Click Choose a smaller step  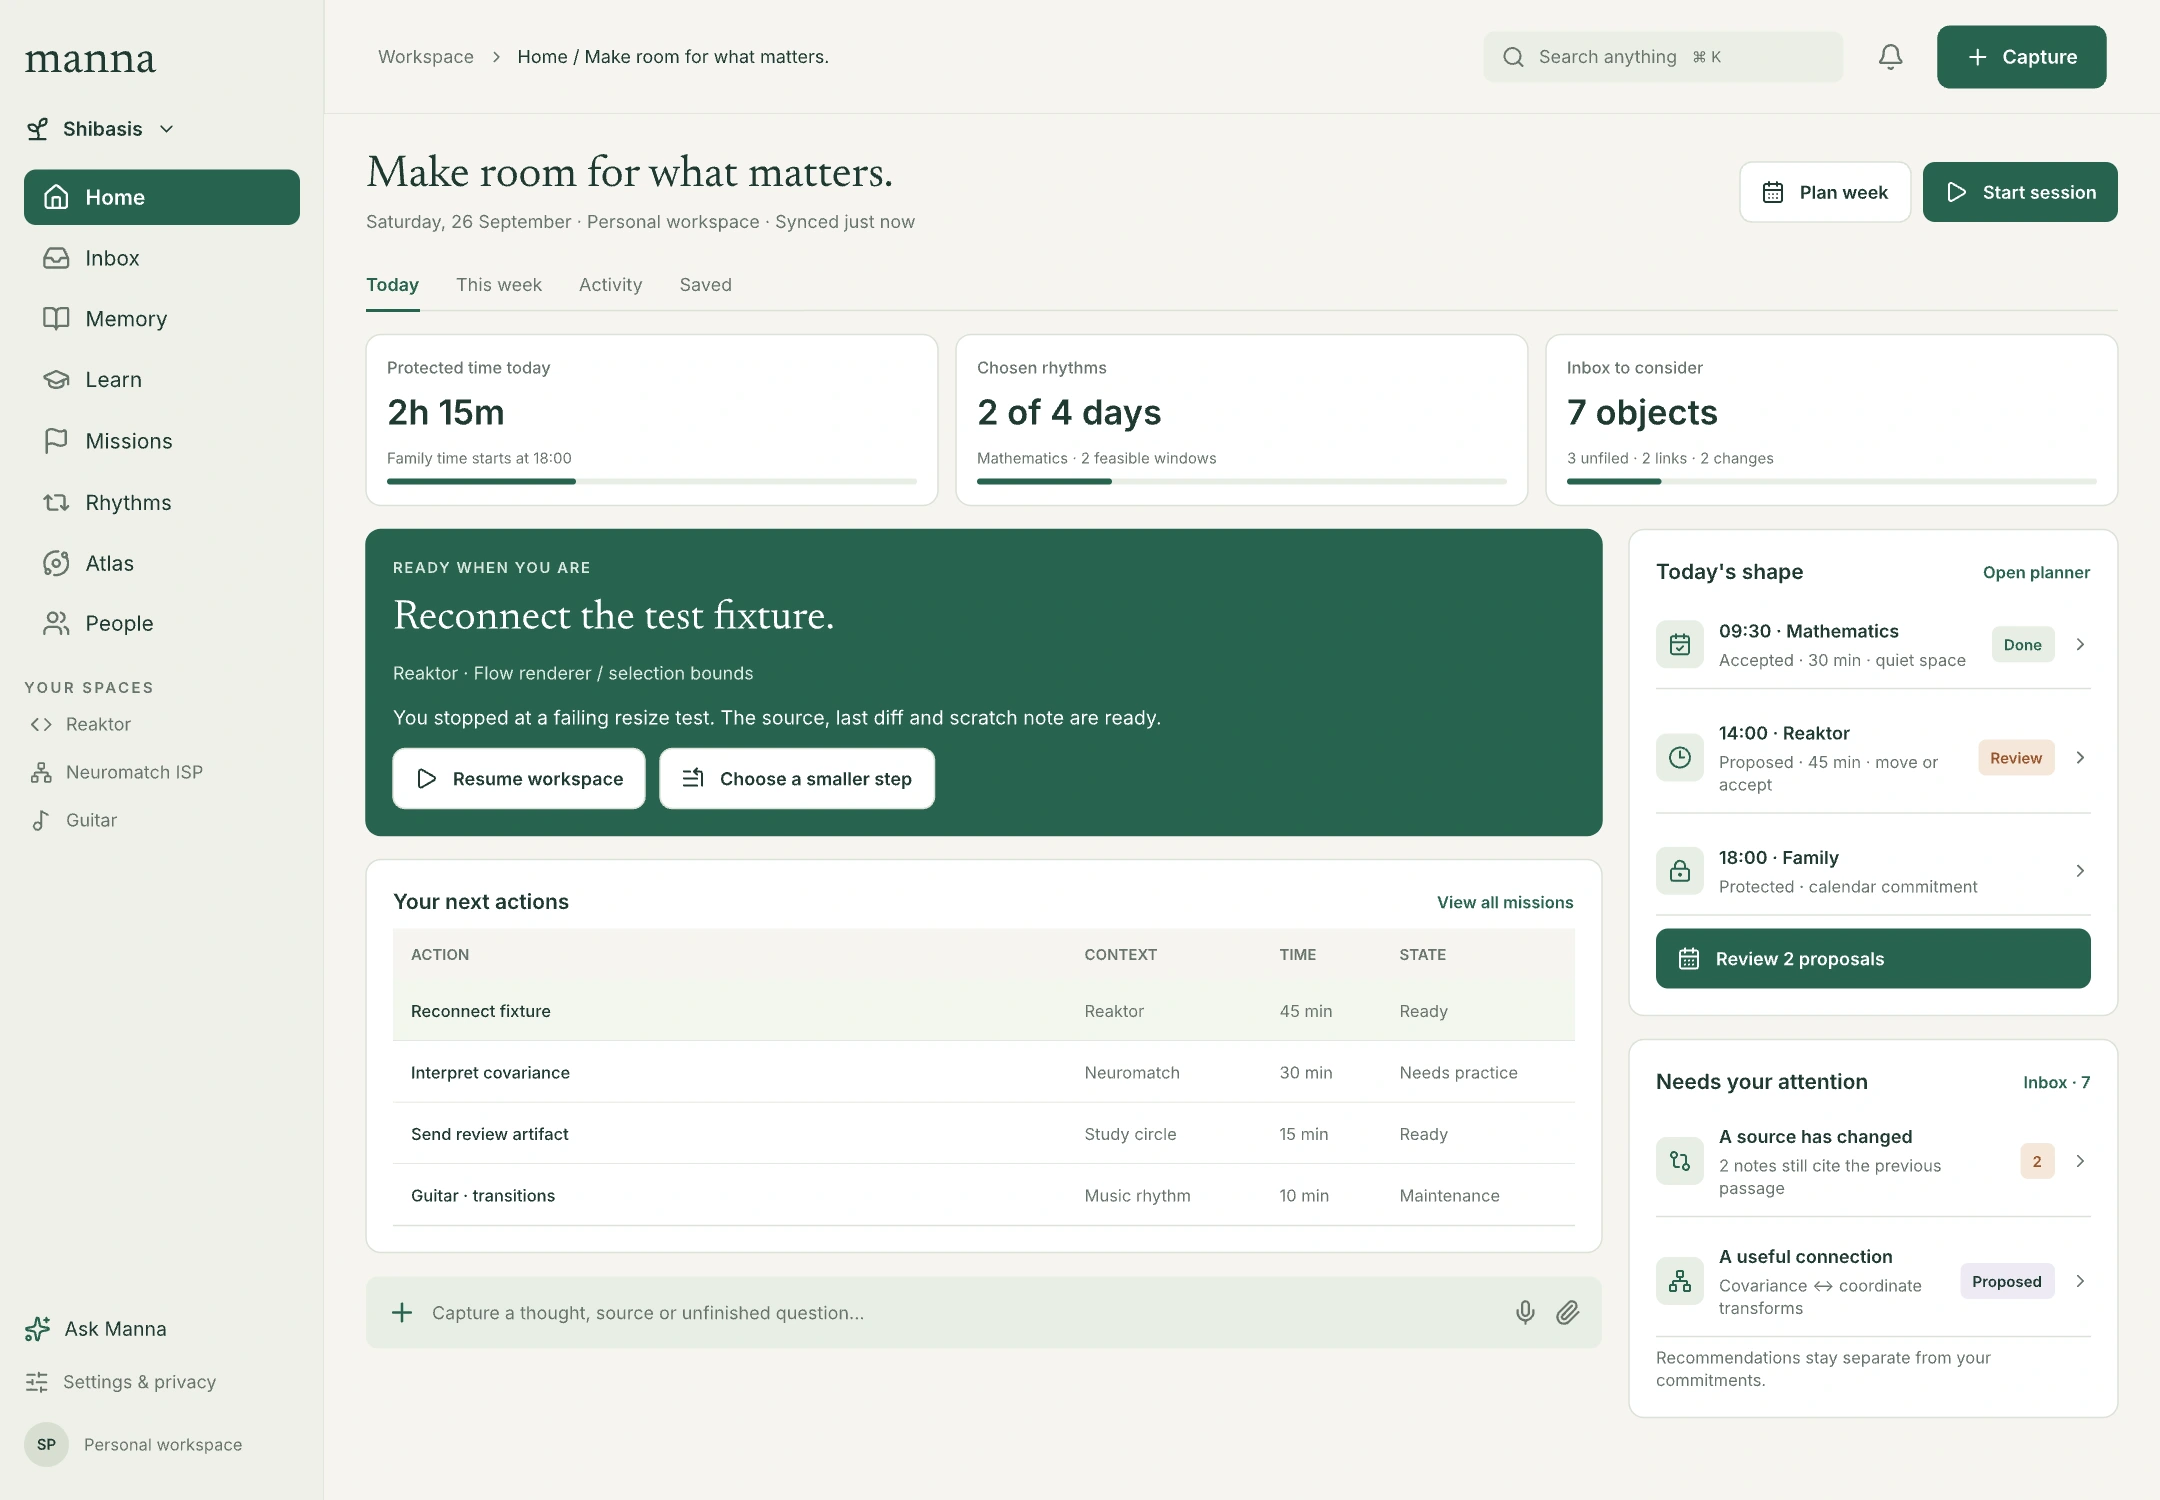pyautogui.click(x=797, y=779)
